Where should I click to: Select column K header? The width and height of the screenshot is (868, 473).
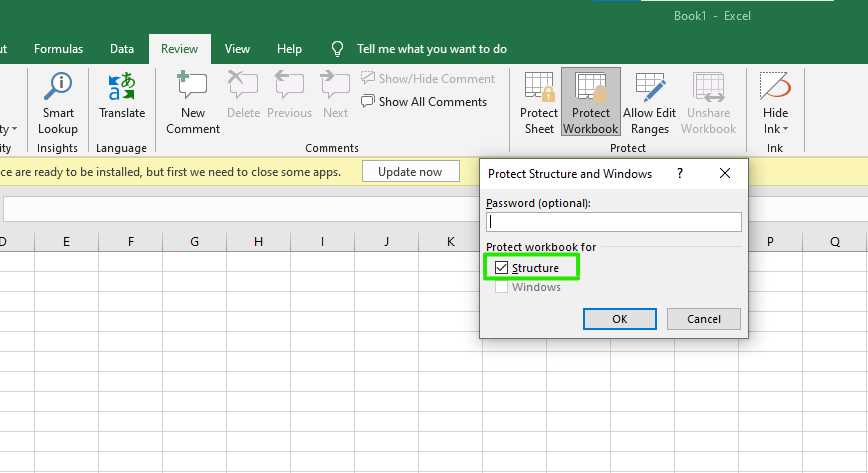tap(450, 241)
